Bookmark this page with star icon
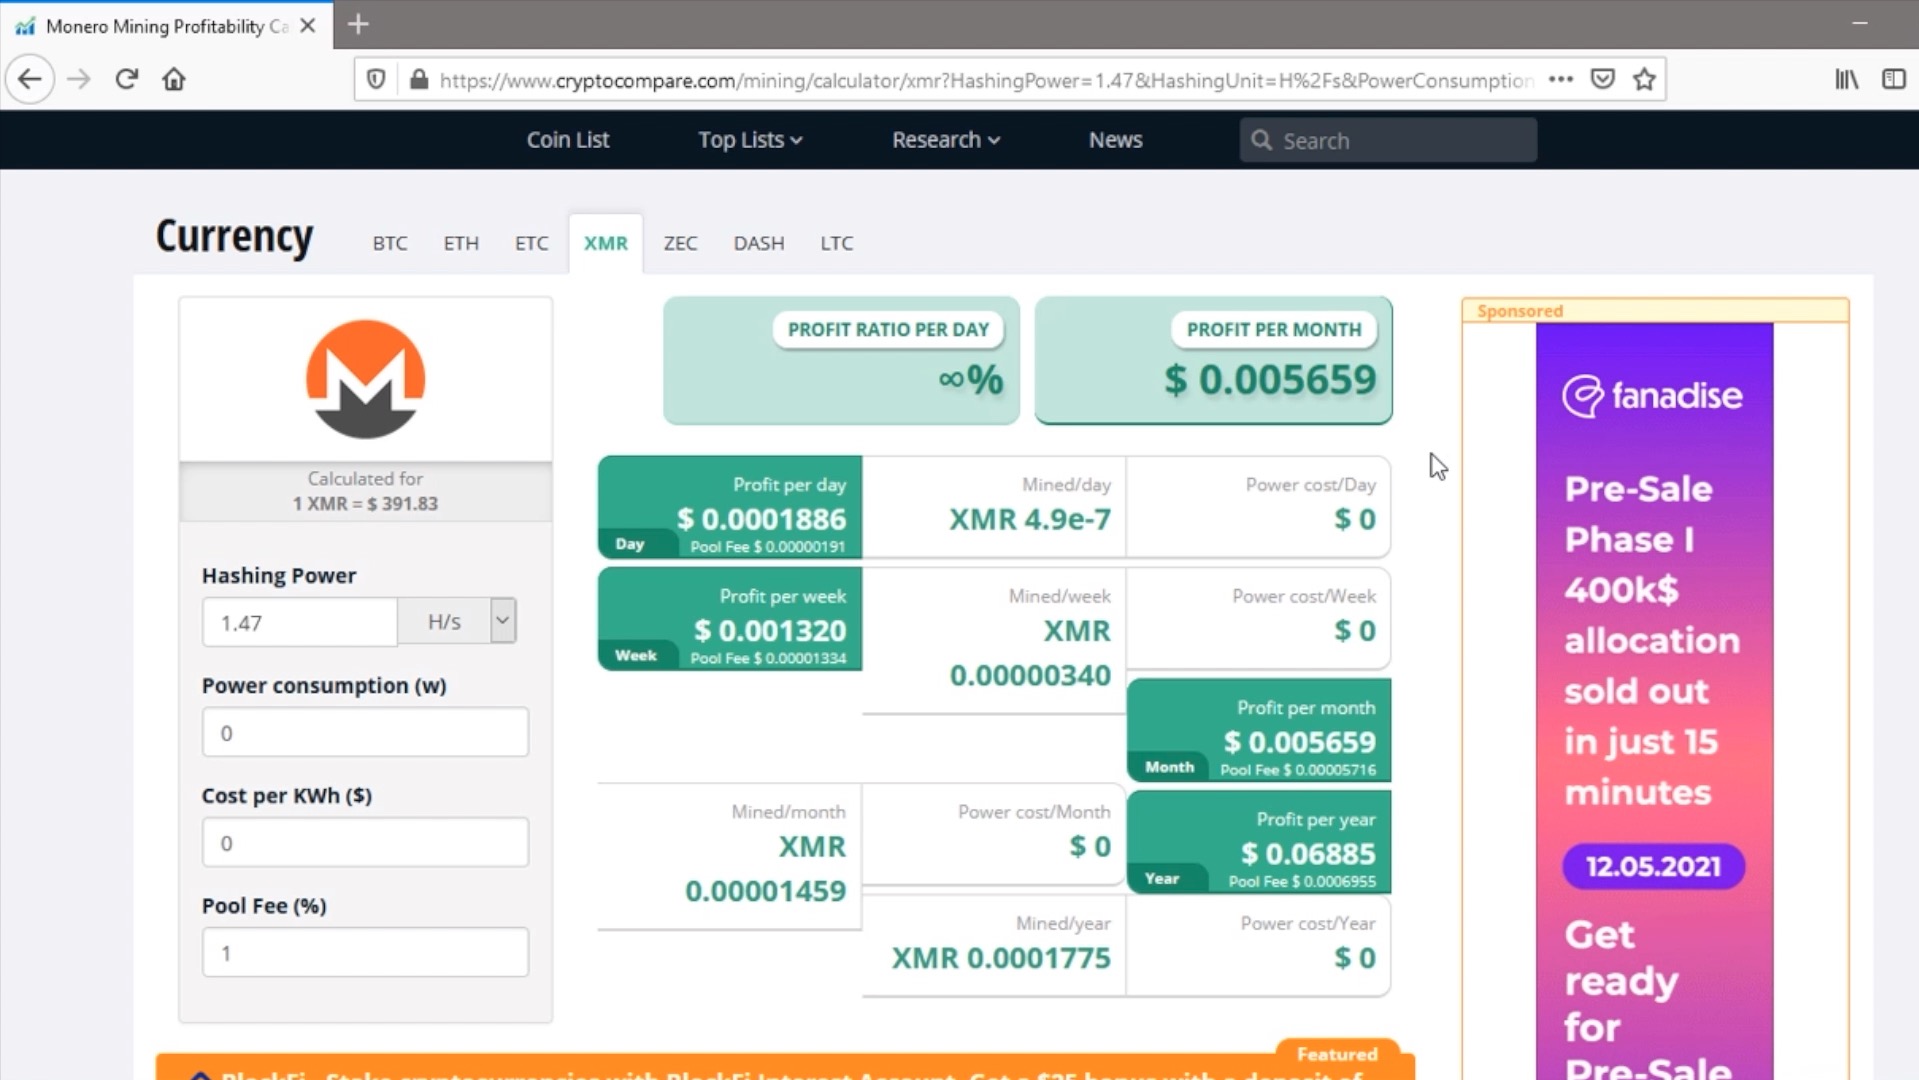This screenshot has height=1080, width=1919. [x=1644, y=79]
